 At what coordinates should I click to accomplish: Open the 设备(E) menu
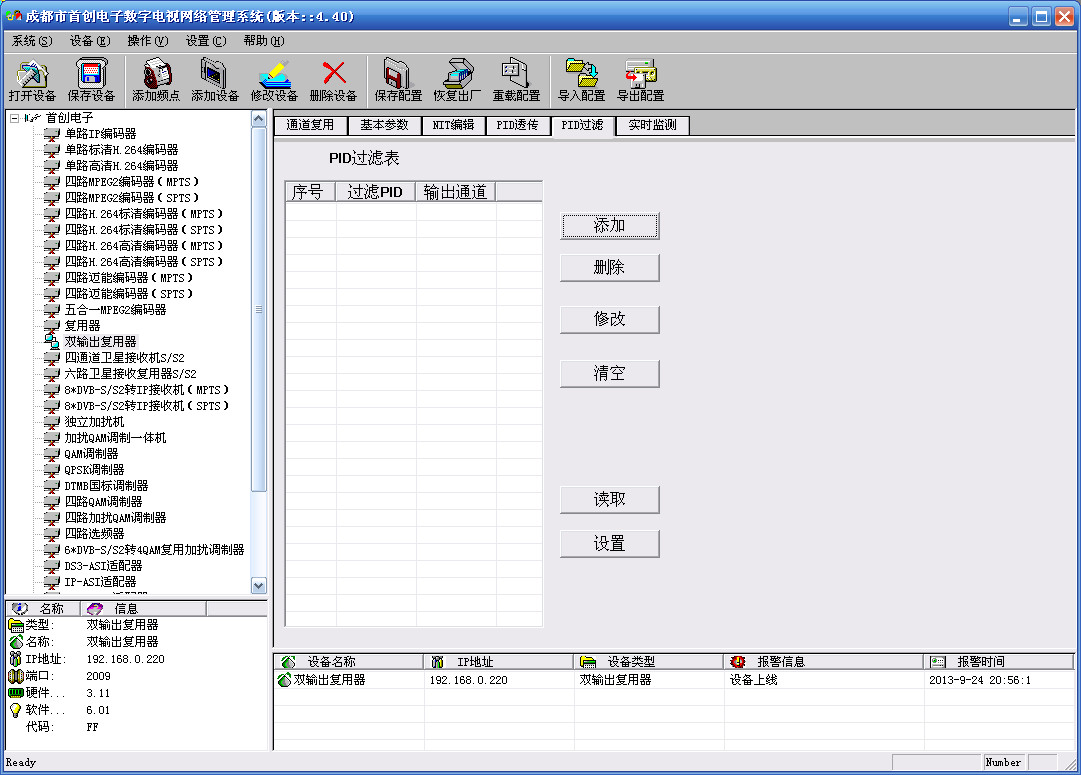pos(90,41)
